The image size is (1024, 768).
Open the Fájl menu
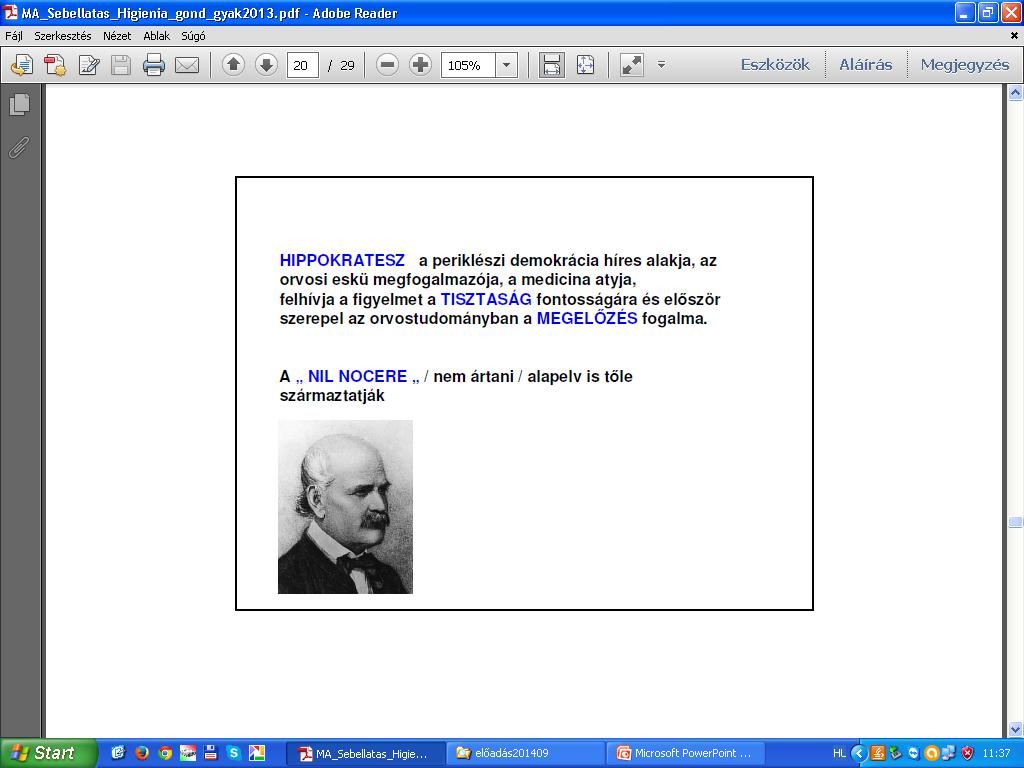pos(14,36)
